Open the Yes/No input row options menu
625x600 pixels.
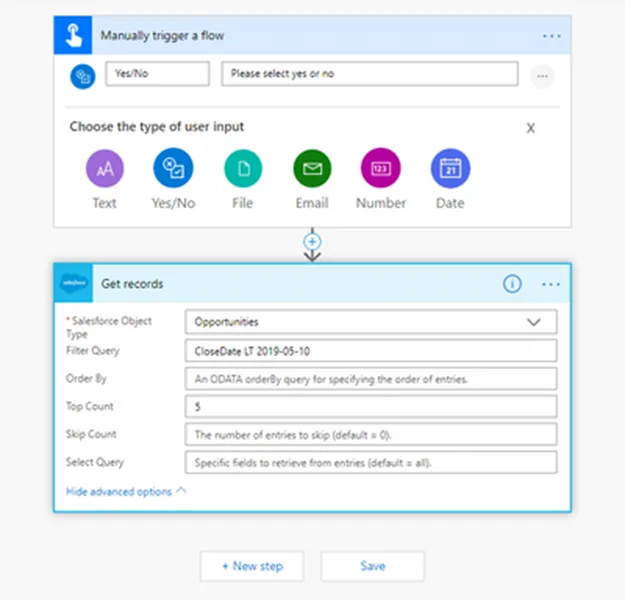pyautogui.click(x=542, y=76)
